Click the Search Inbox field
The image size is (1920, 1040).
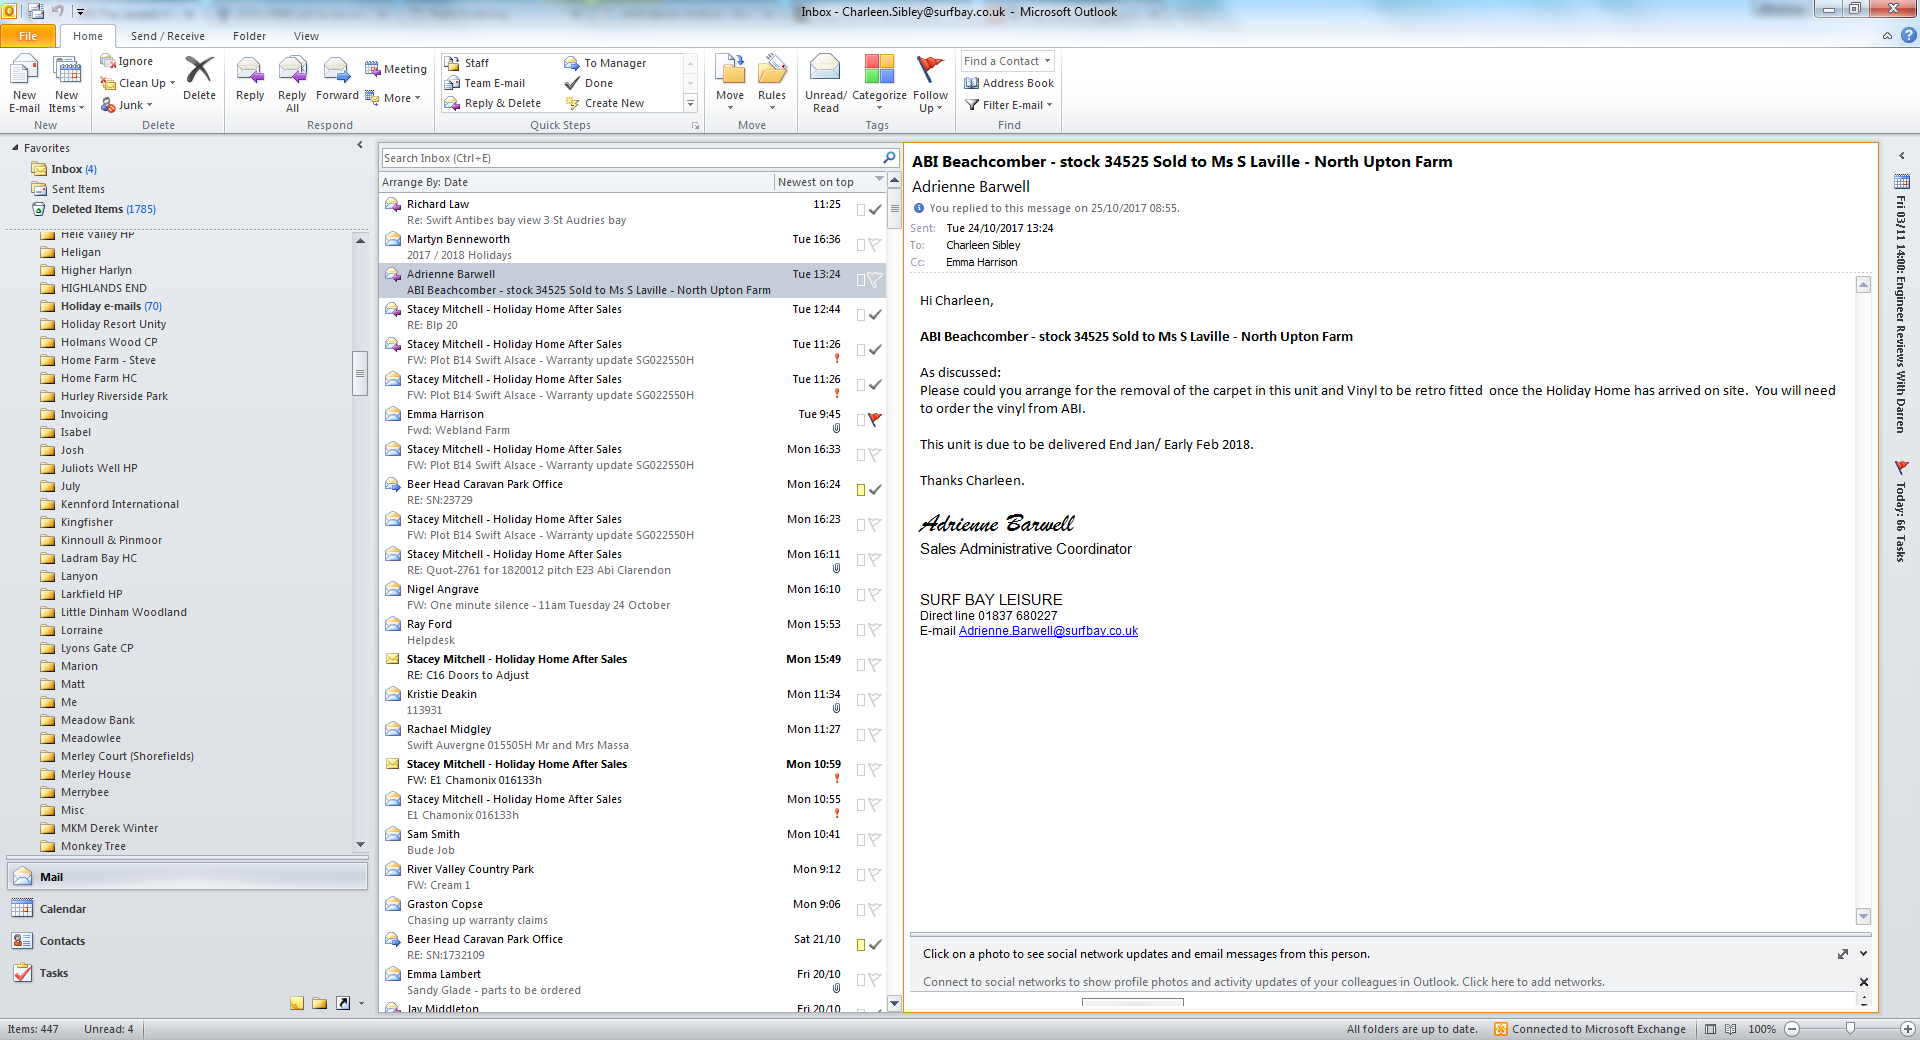pos(631,158)
